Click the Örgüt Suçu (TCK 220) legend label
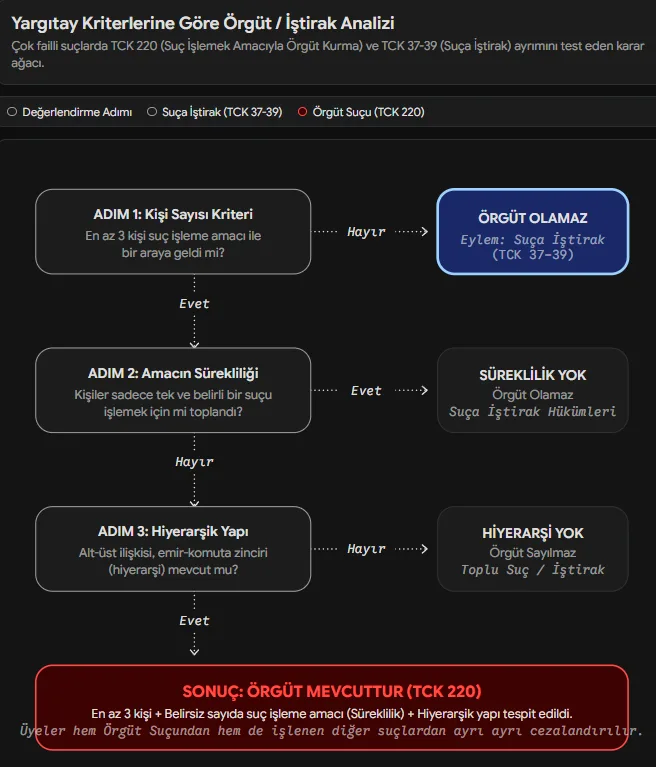Screen dimensions: 656x767 pyautogui.click(x=368, y=112)
